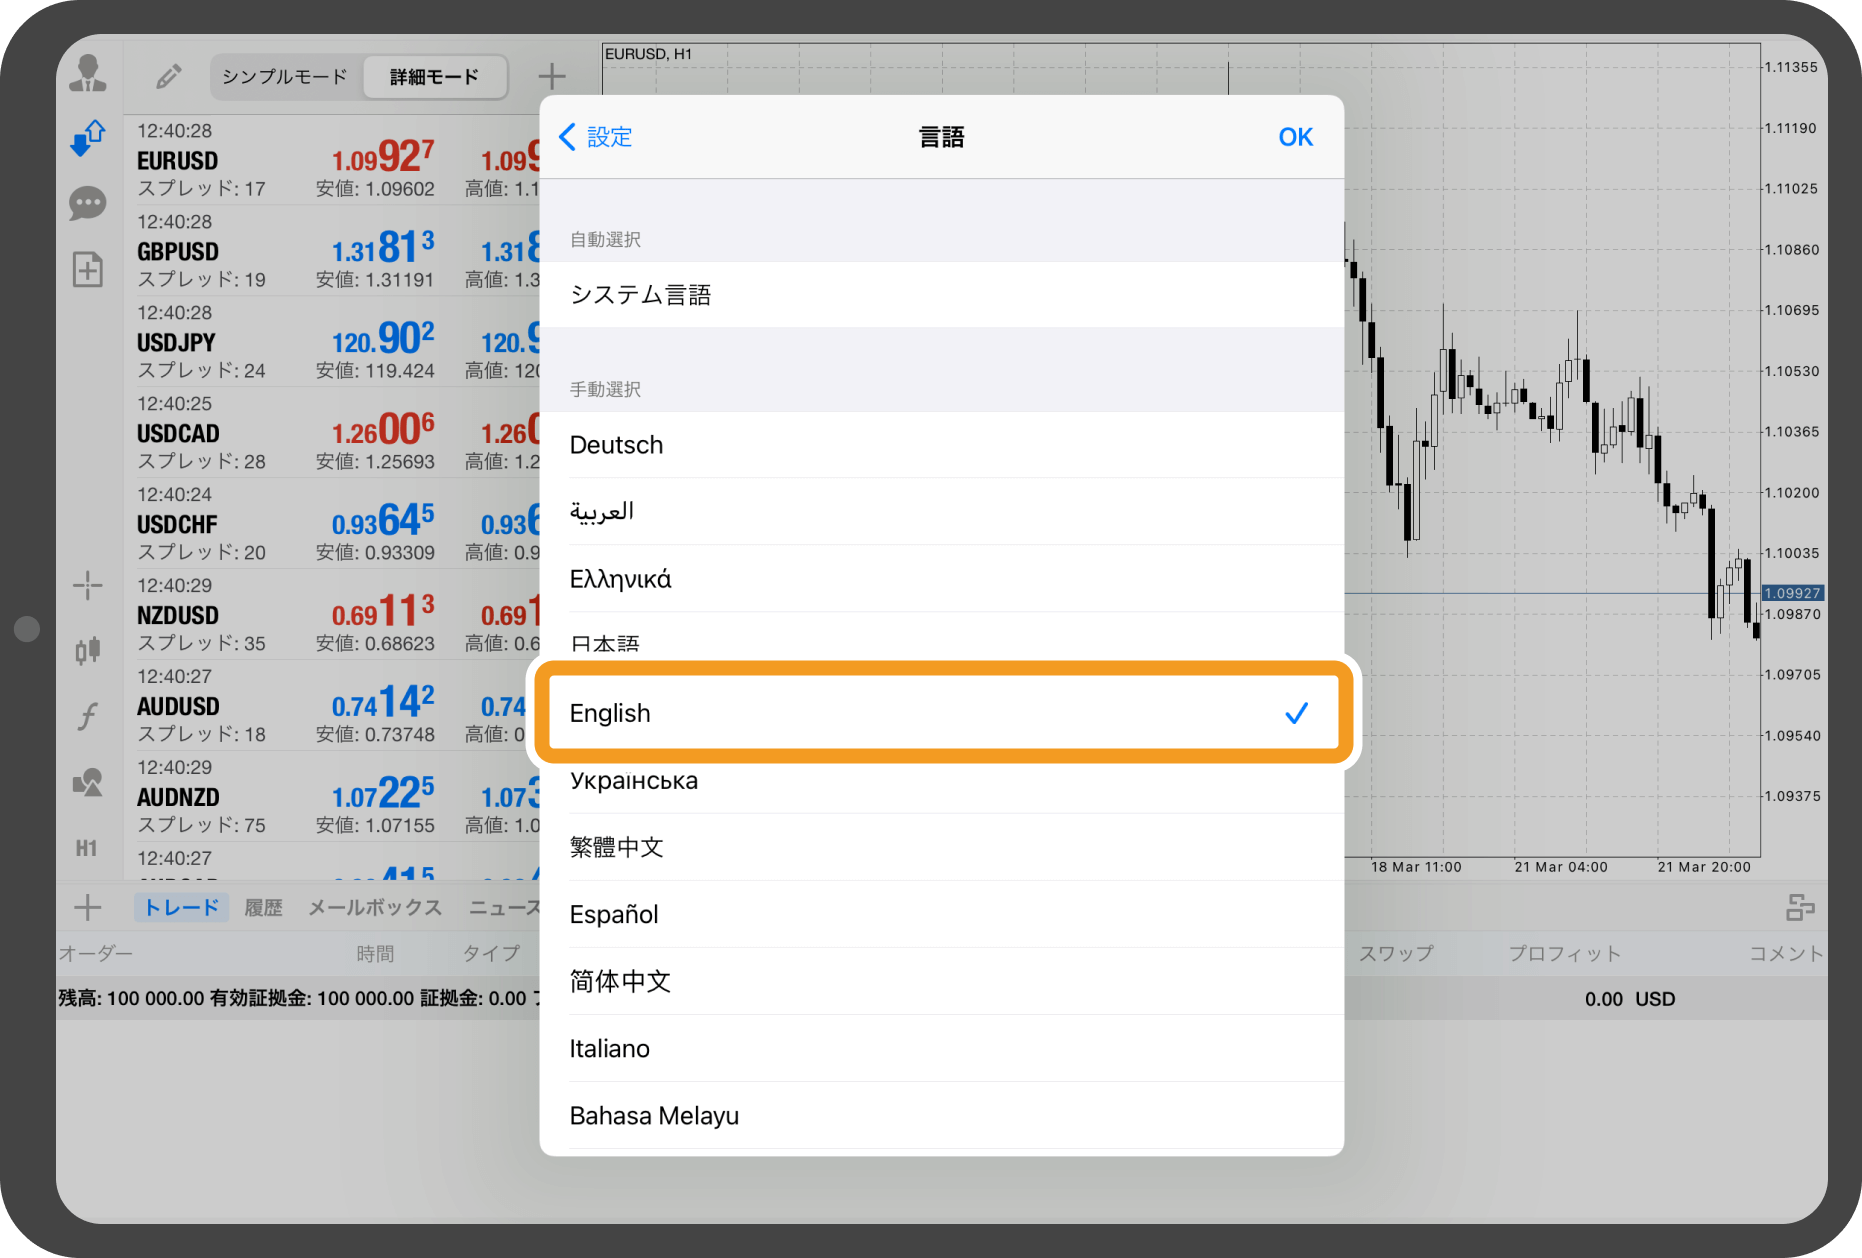Switch to the 履歴 tab
The image size is (1862, 1258).
264,908
